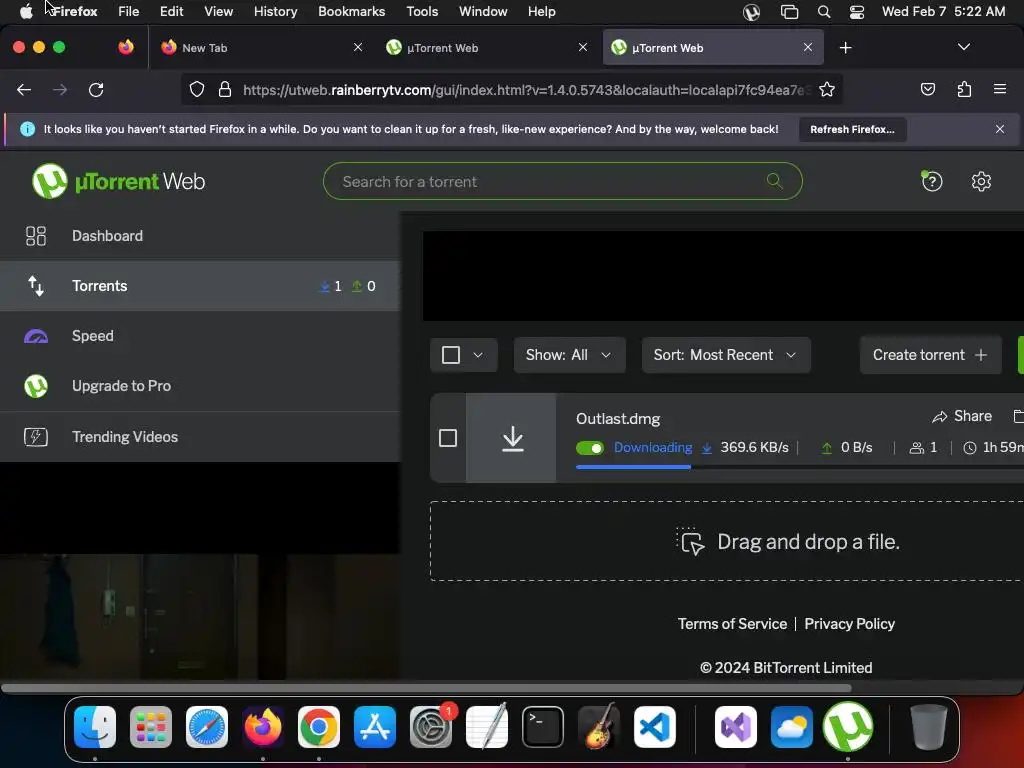Click the Outlast.dmg torrent name

click(x=618, y=419)
